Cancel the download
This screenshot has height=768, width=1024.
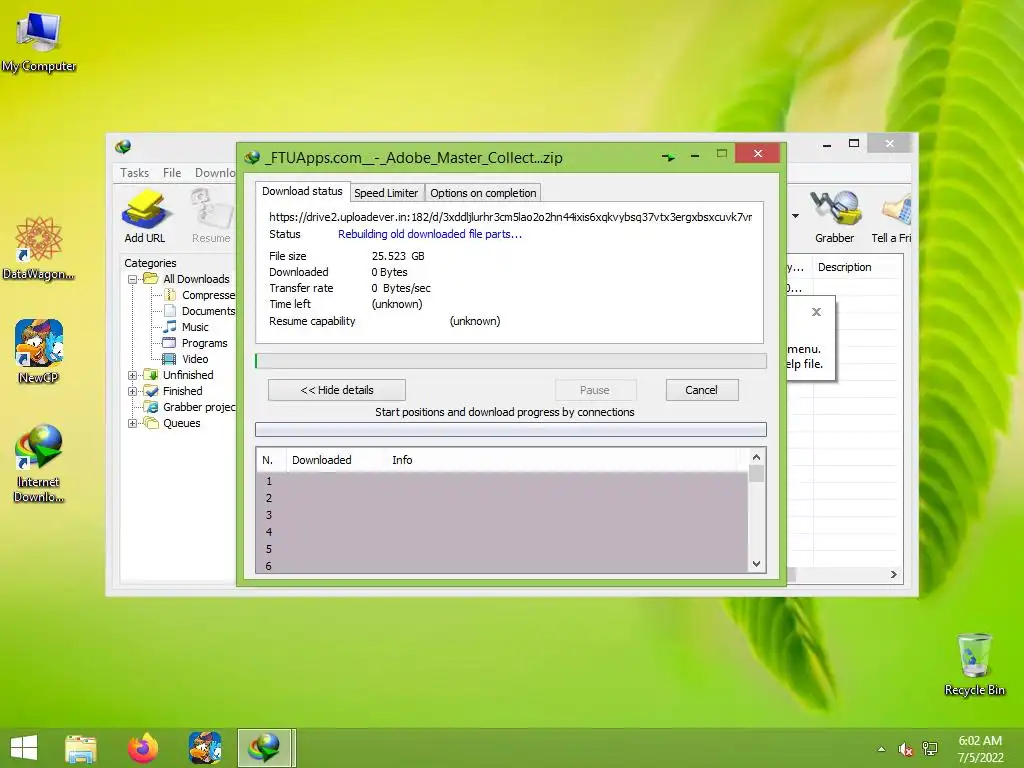coord(701,390)
